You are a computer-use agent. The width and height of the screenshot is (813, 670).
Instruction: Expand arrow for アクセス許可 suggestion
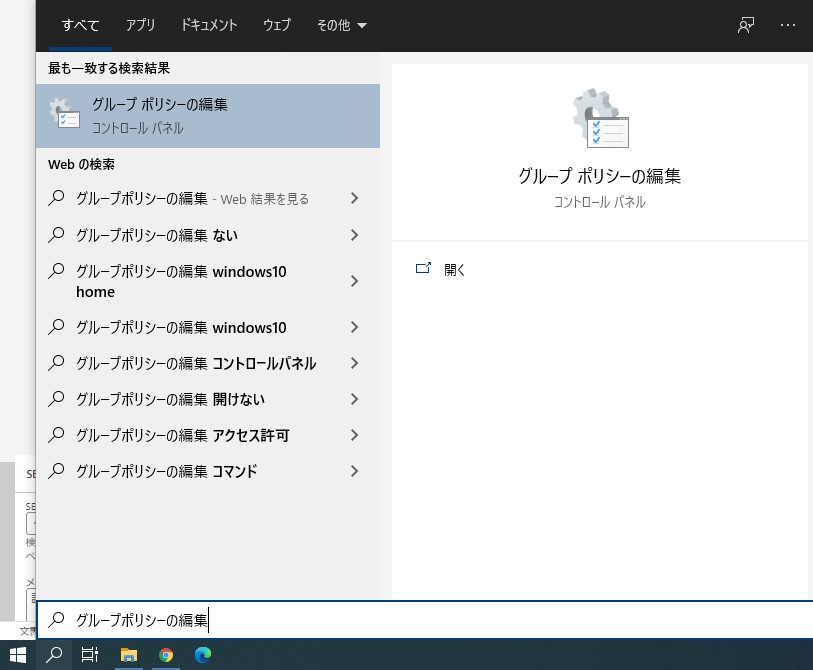[x=355, y=435]
